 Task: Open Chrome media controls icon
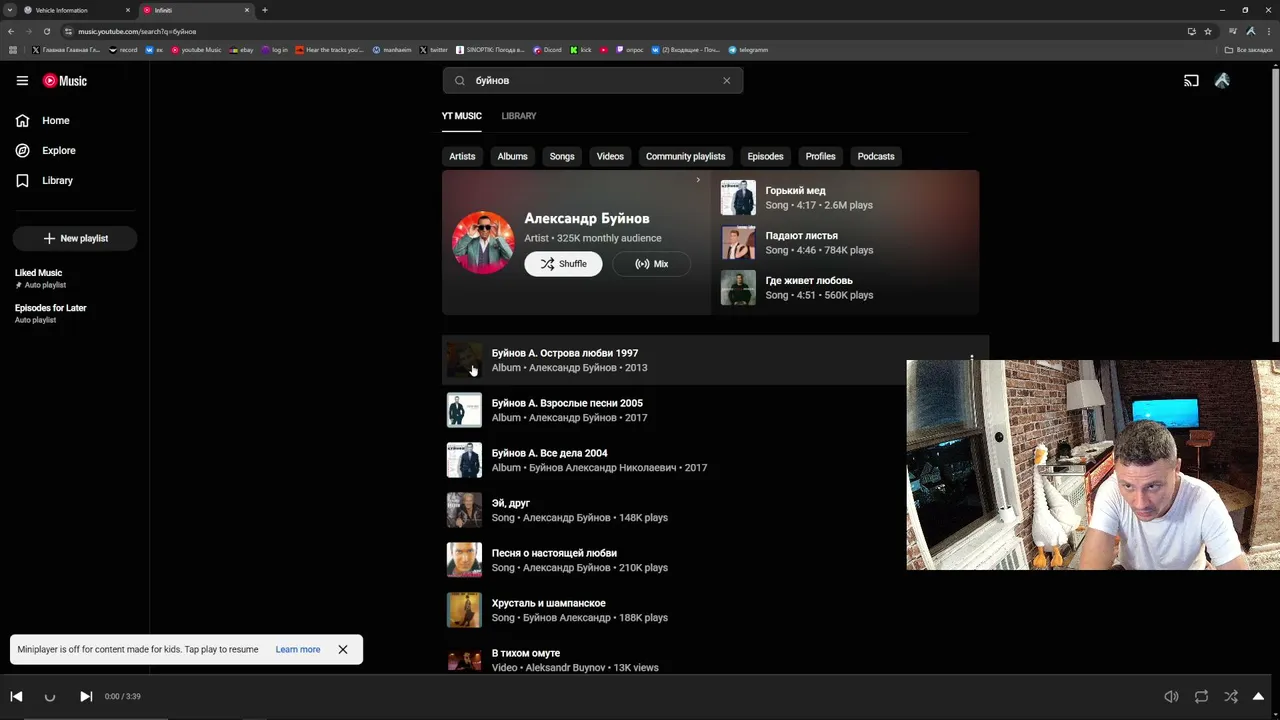pos(1233,31)
